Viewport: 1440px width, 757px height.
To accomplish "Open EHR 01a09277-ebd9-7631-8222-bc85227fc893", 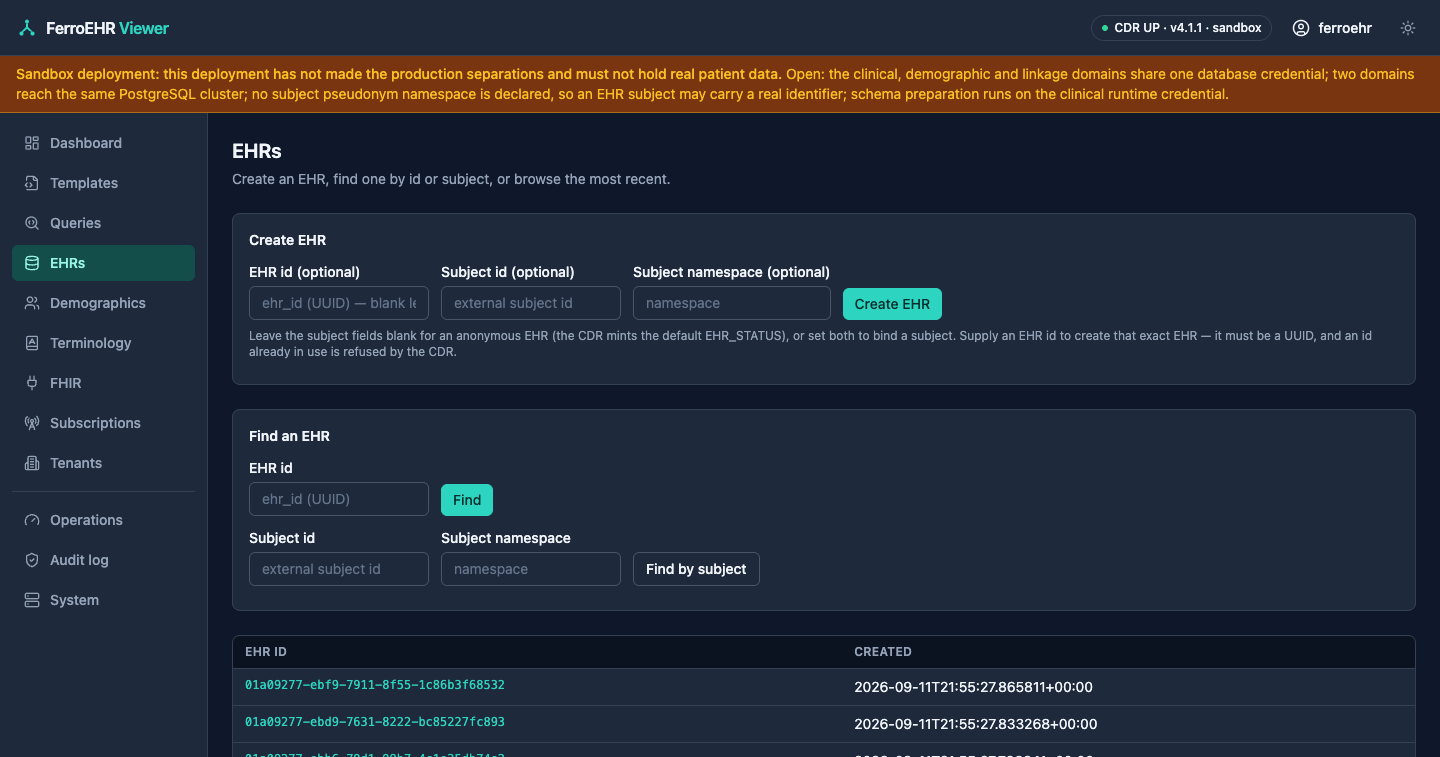I will click(375, 721).
